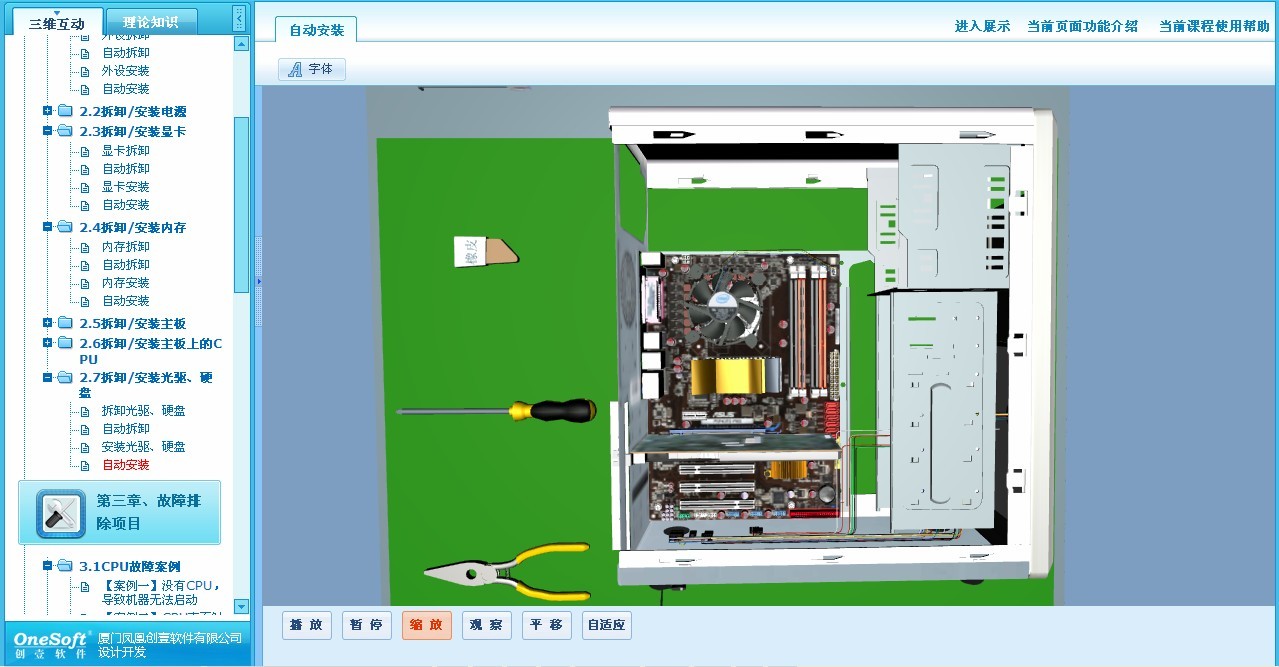Click the tree scrollbar down arrow
The image size is (1279, 667).
click(241, 606)
